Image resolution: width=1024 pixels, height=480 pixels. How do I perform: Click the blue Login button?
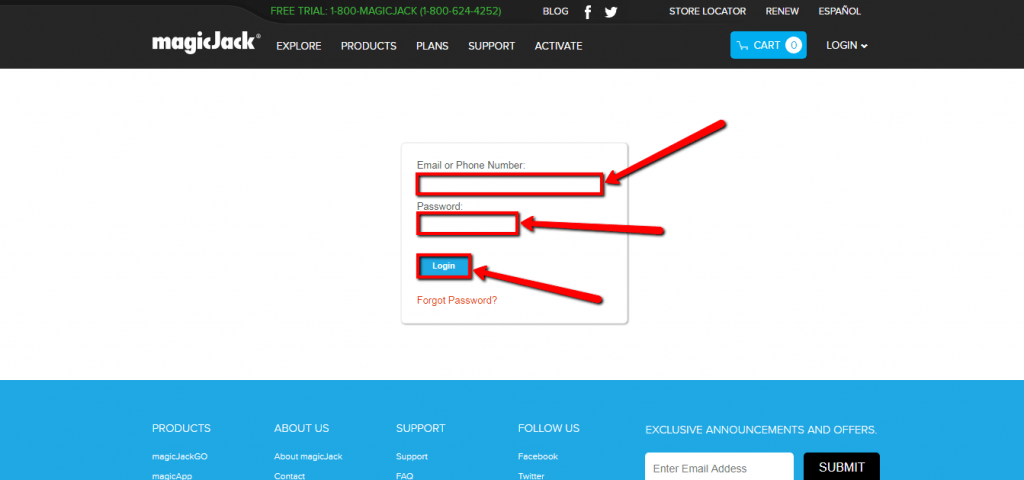(443, 266)
